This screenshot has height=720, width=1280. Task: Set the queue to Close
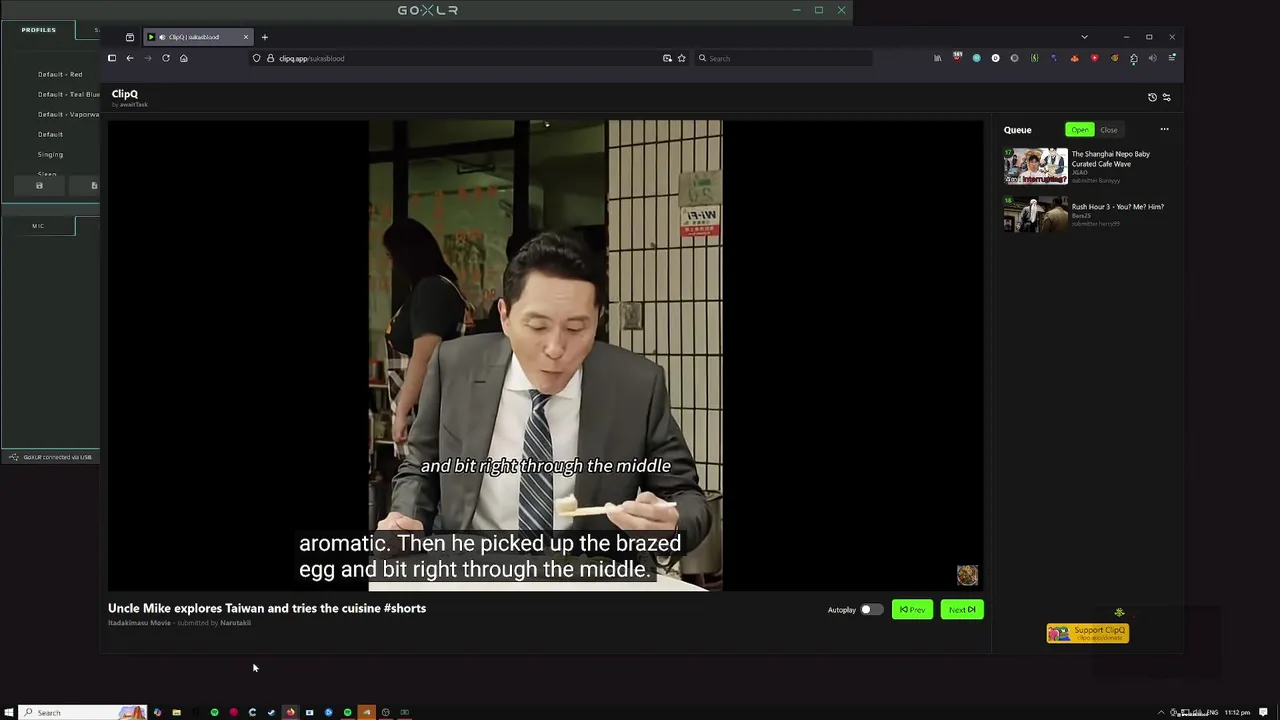point(1109,130)
